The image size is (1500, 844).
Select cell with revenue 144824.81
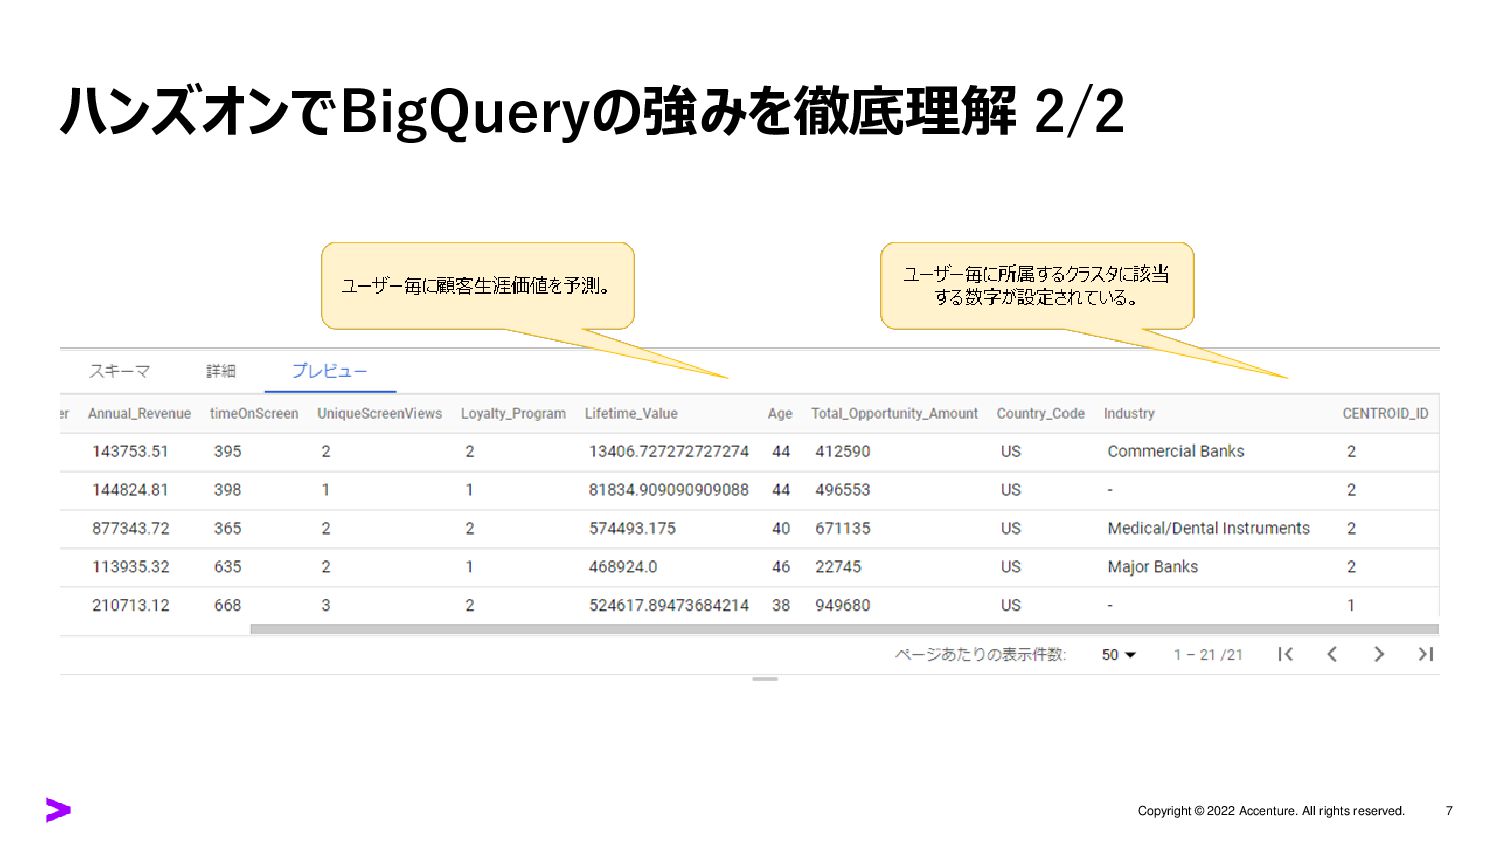pos(130,490)
